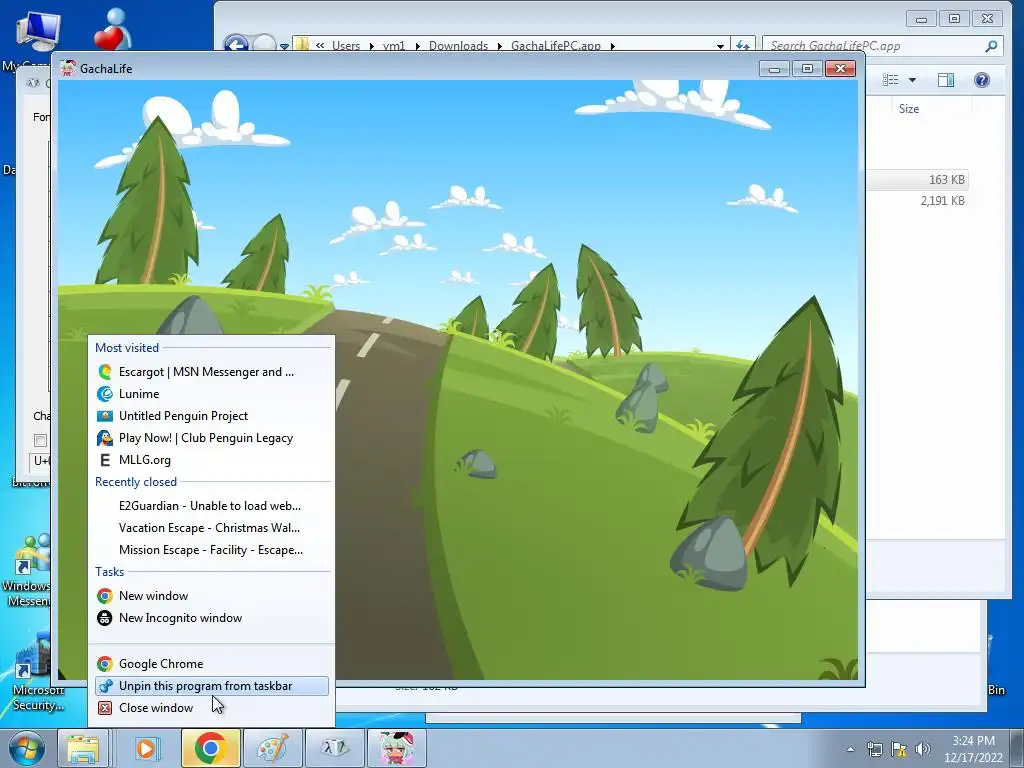Switch to Character Map taskbar button

334,748
